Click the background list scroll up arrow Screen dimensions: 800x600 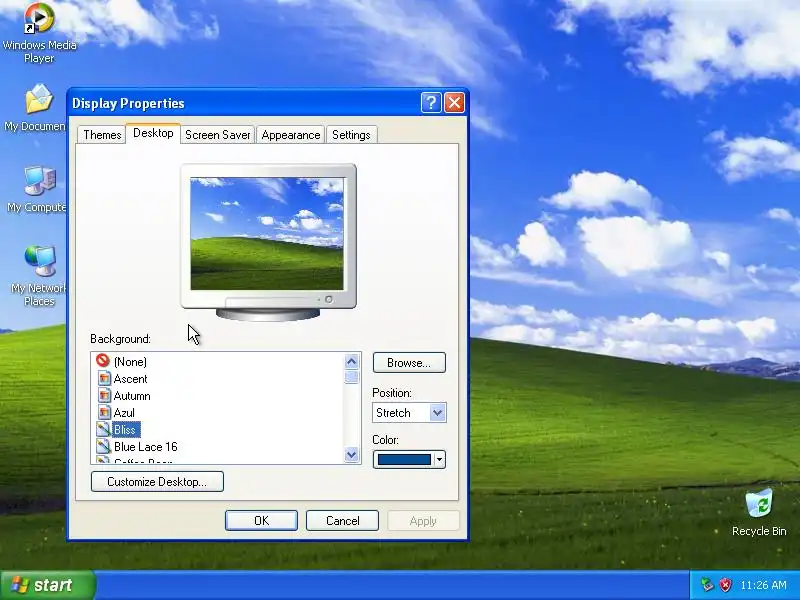coord(352,362)
